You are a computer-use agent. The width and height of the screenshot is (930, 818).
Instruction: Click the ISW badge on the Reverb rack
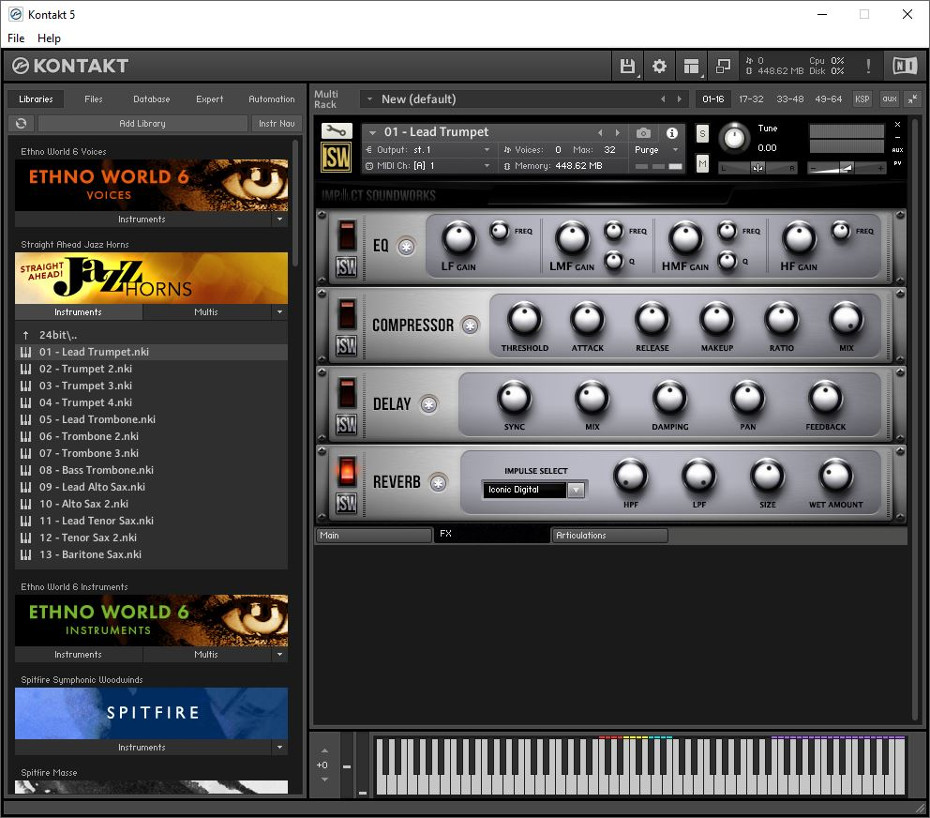(x=346, y=503)
